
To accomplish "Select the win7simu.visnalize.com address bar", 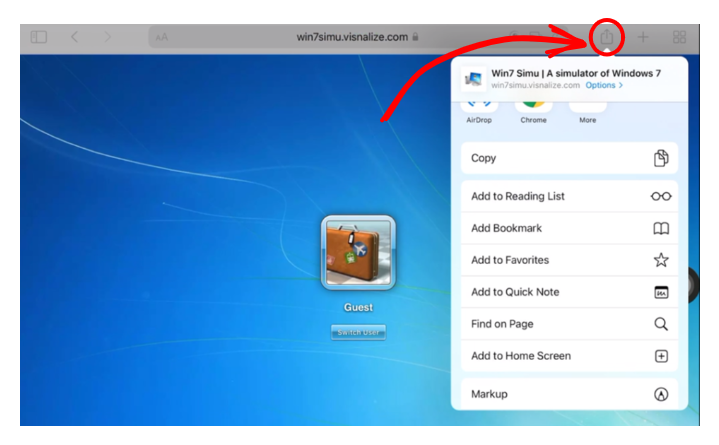I will 357,37.
